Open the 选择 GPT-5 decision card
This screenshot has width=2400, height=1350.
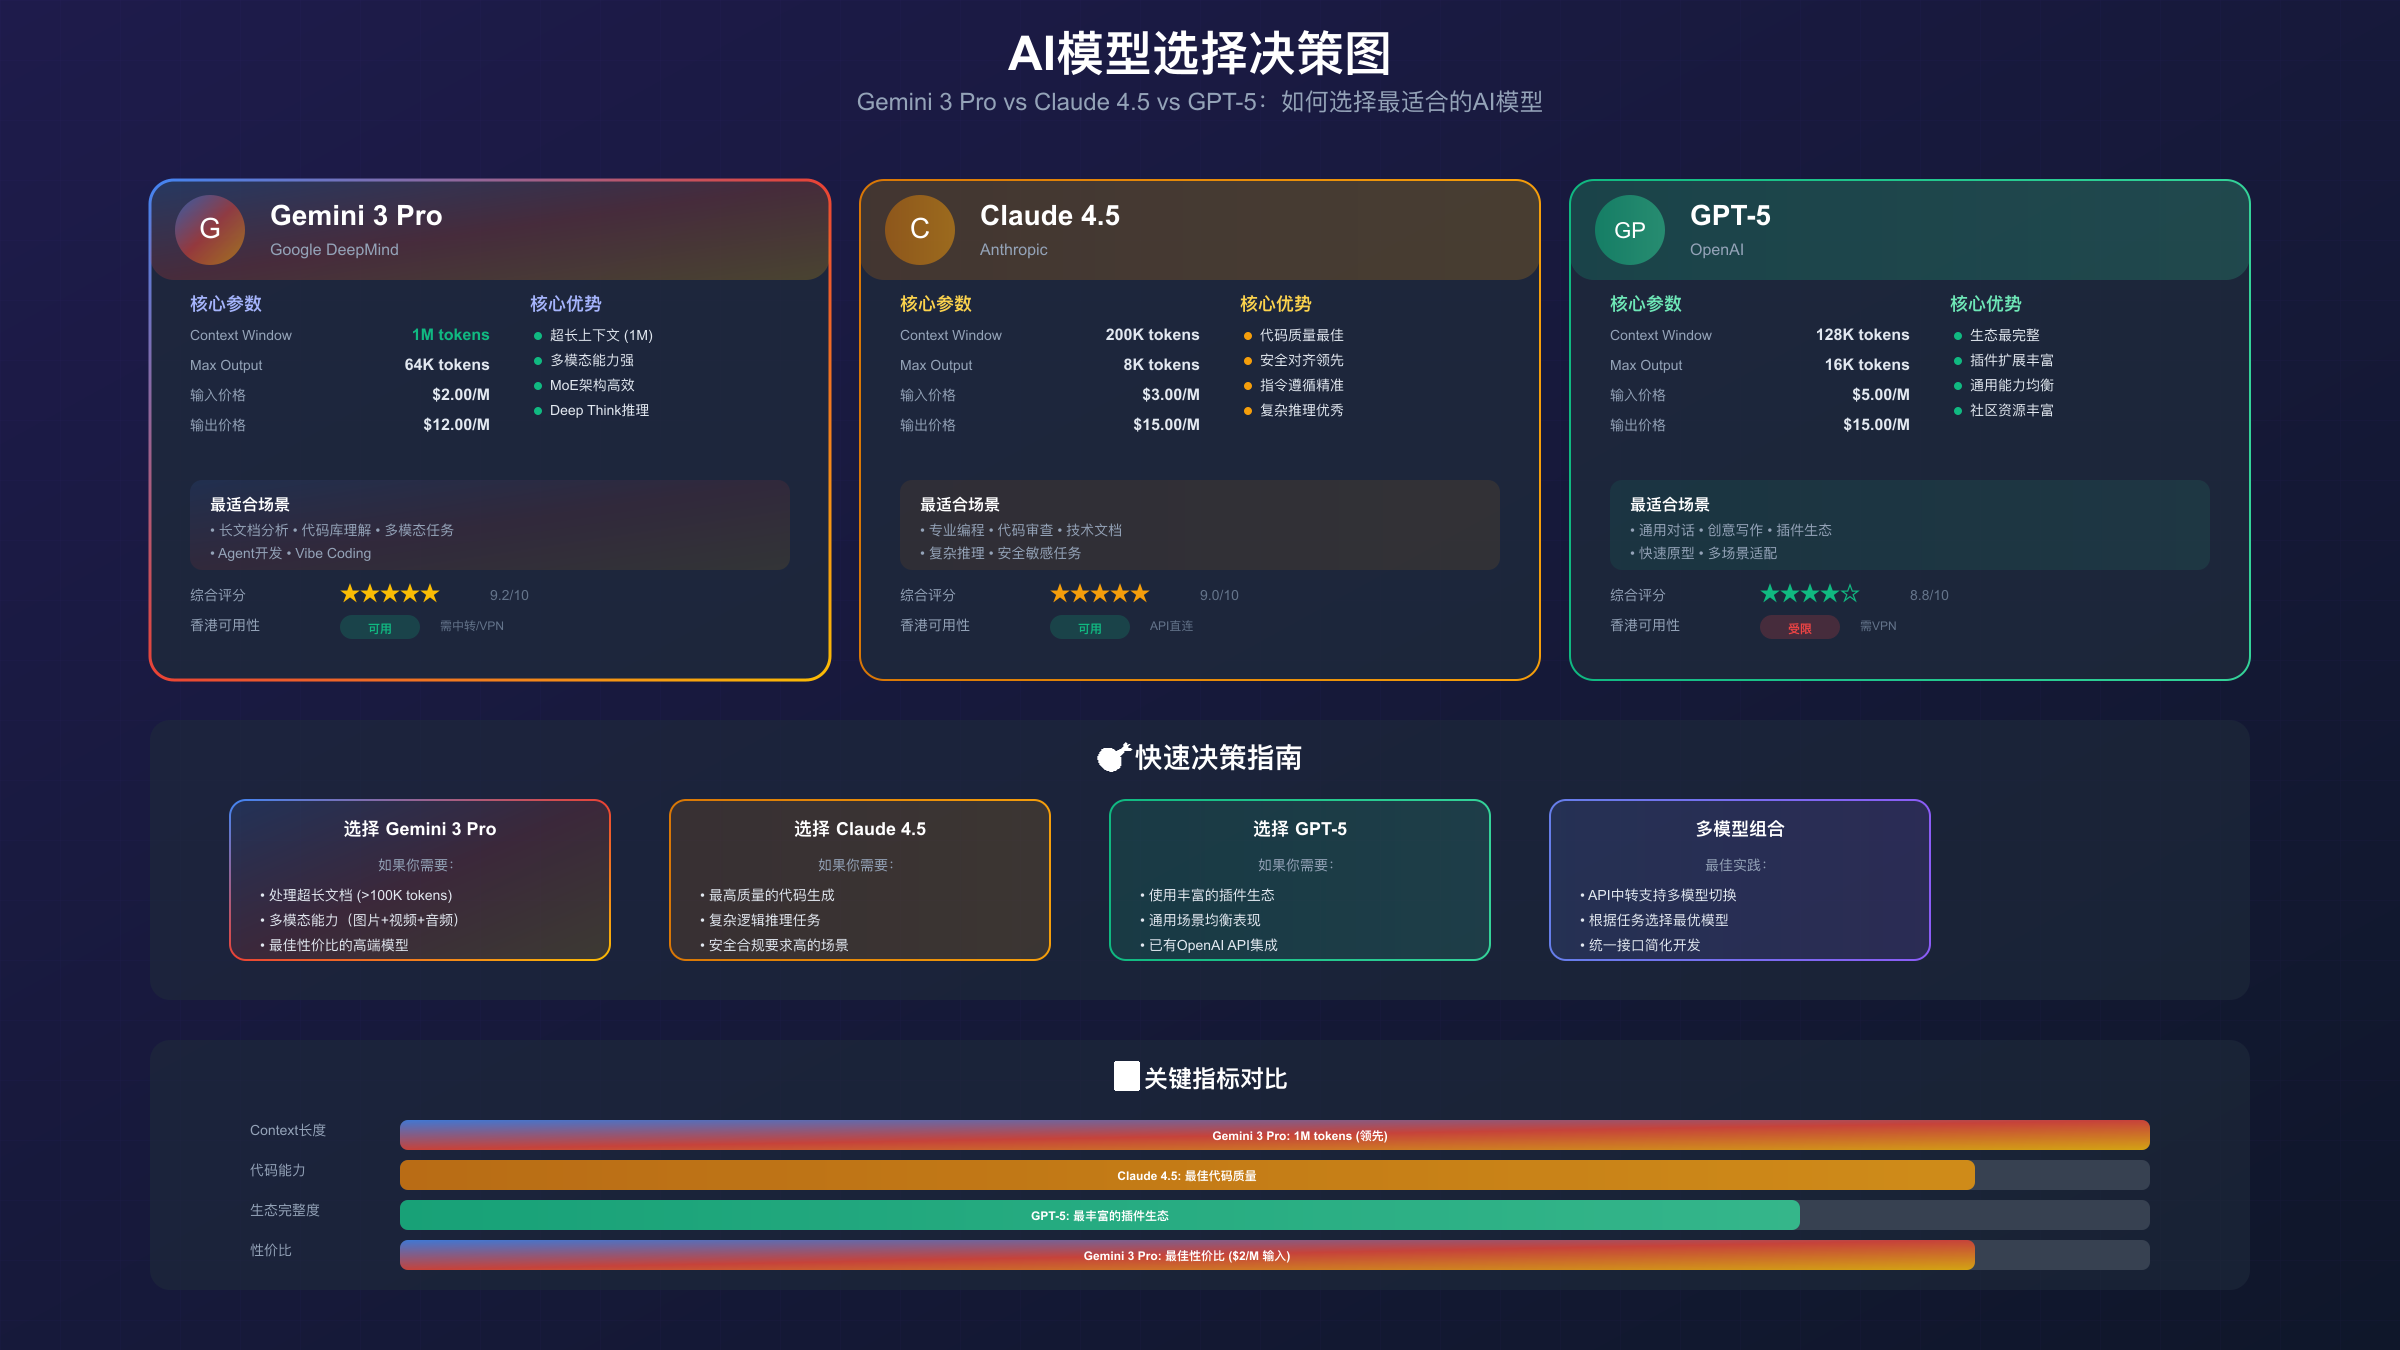1299,880
